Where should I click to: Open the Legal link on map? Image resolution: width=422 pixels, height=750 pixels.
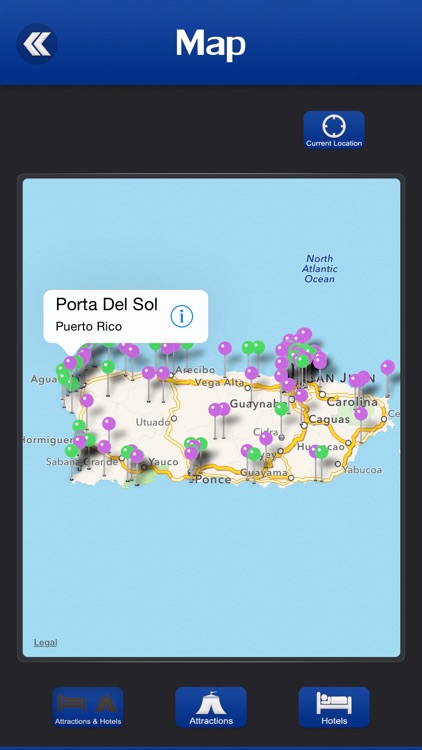pyautogui.click(x=45, y=642)
